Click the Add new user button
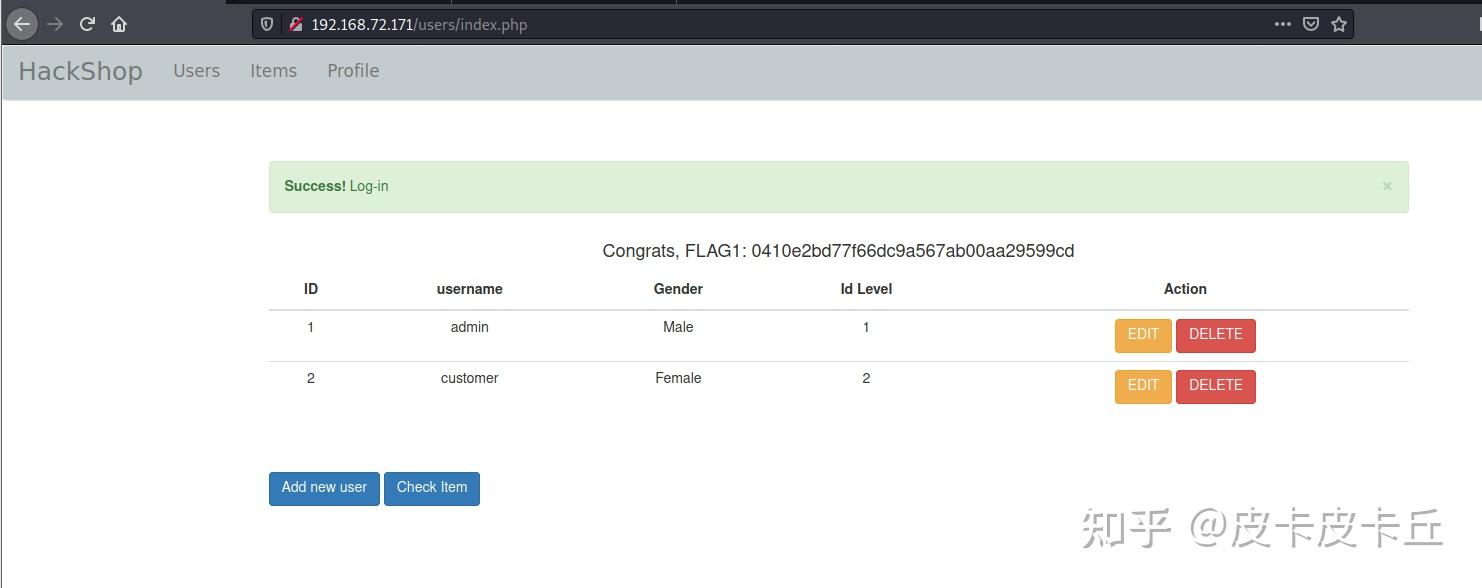The image size is (1482, 588). coord(323,488)
